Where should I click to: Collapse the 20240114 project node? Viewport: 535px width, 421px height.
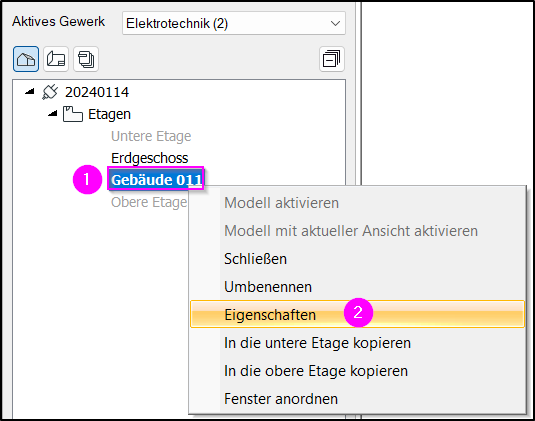coord(30,91)
